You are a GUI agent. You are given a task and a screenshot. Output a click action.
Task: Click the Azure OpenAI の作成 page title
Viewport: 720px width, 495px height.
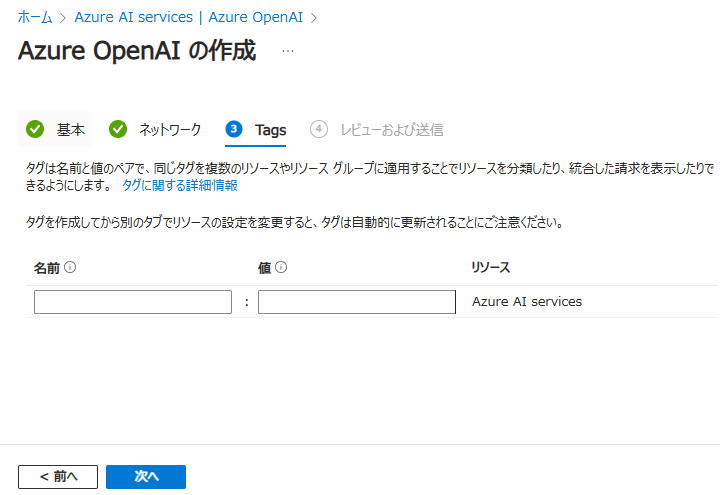(x=137, y=51)
